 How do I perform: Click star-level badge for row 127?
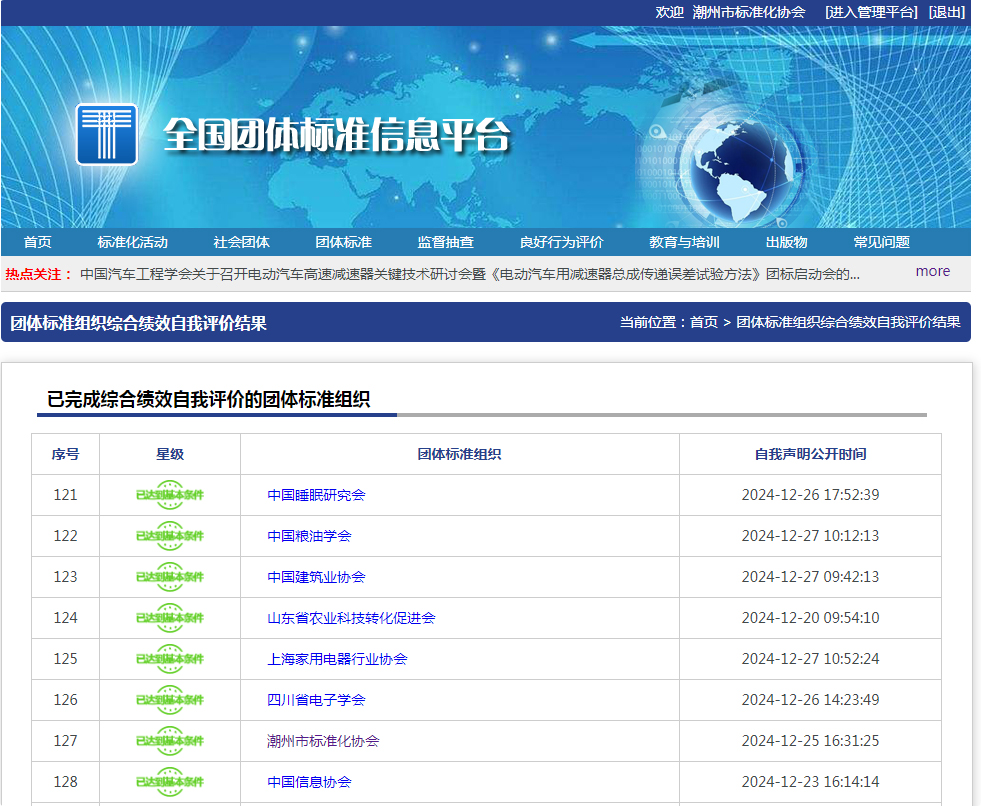pos(170,741)
